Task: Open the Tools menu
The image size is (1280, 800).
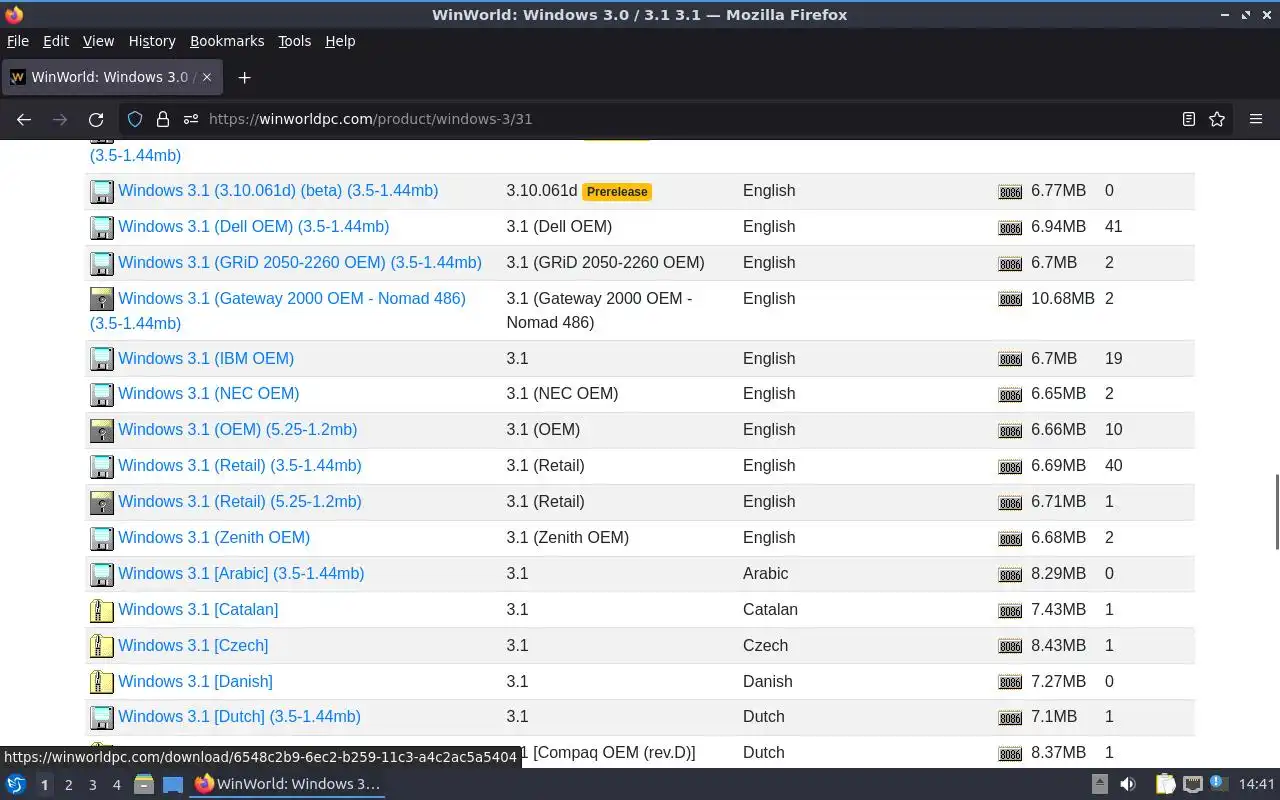Action: pyautogui.click(x=295, y=41)
